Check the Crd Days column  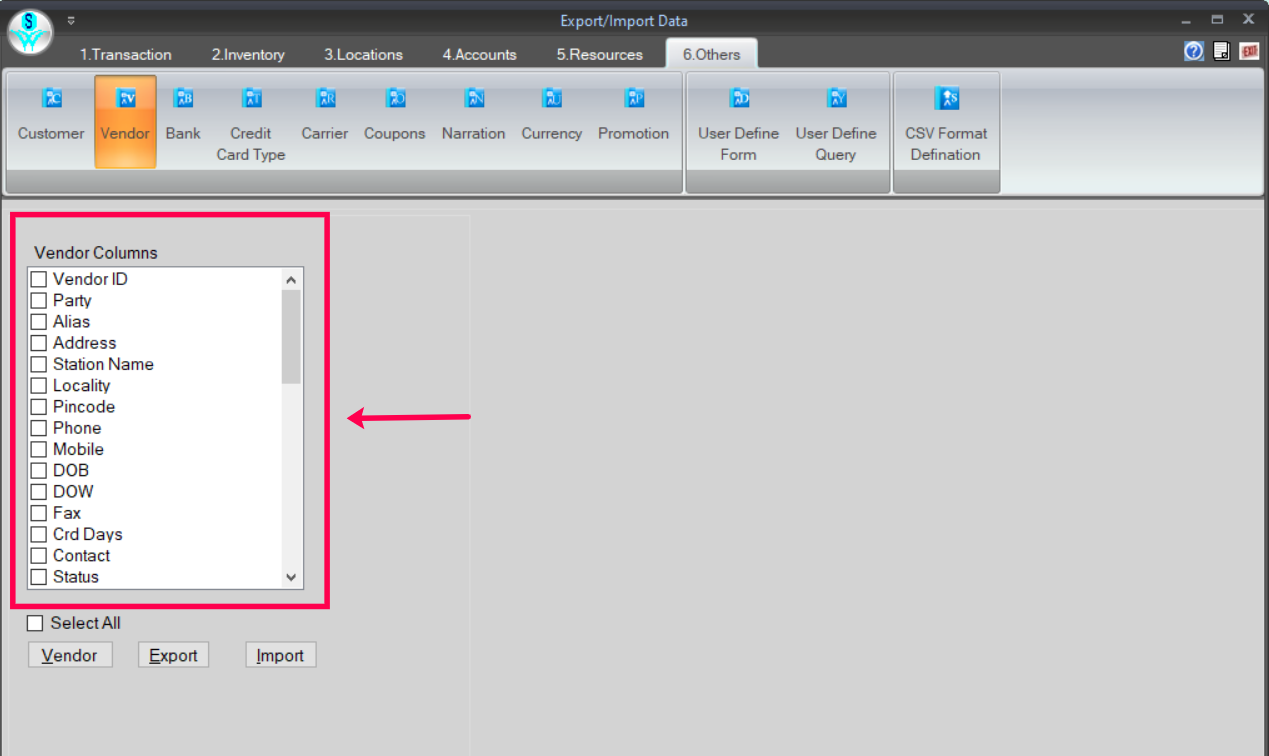[39, 534]
